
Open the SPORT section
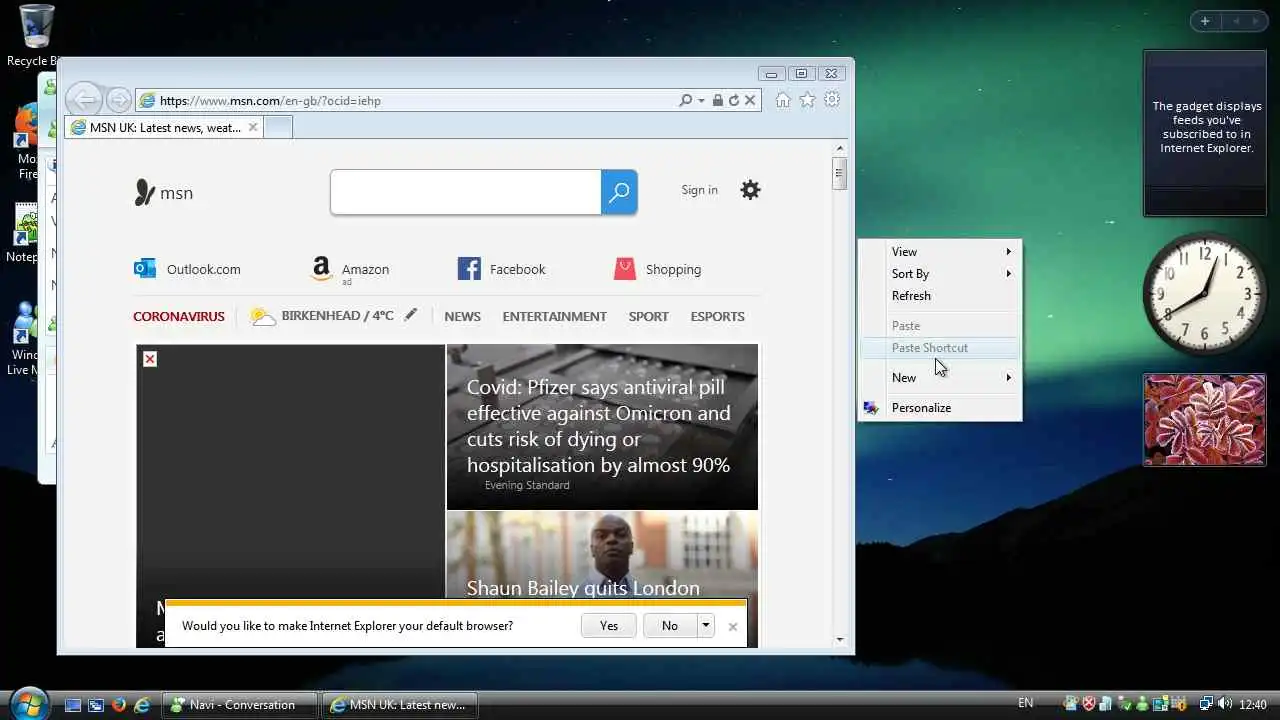click(x=648, y=316)
